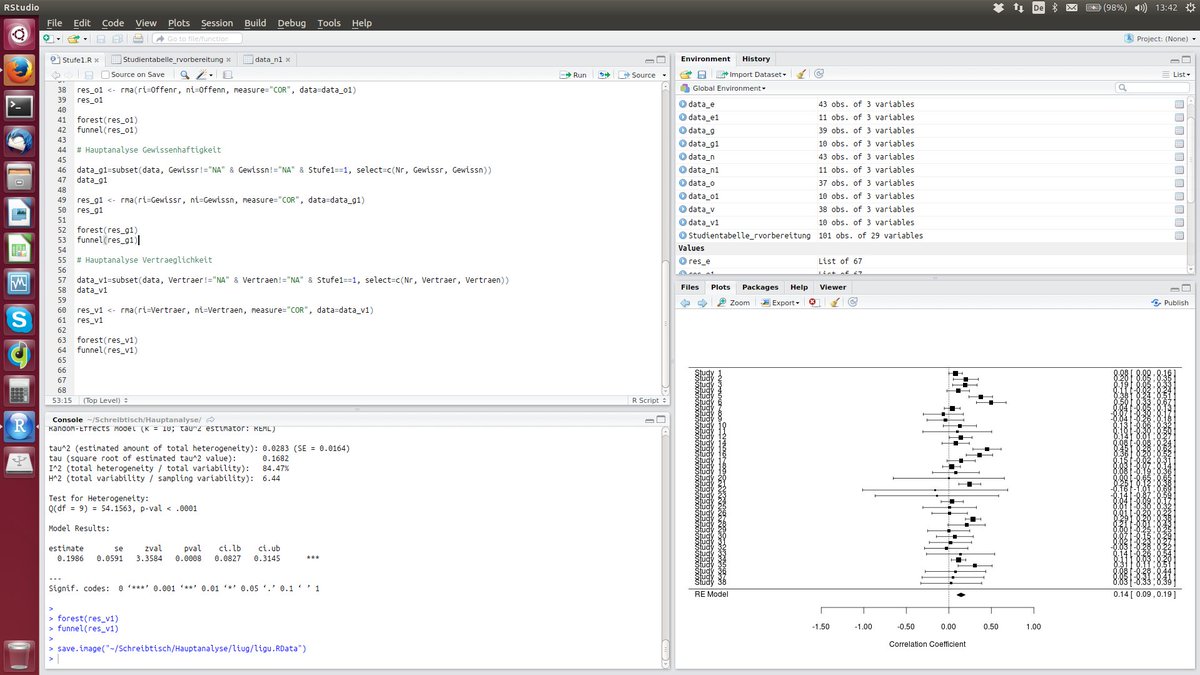Viewport: 1200px width, 675px height.
Task: Open the Session menu in the menu bar
Action: coord(216,23)
